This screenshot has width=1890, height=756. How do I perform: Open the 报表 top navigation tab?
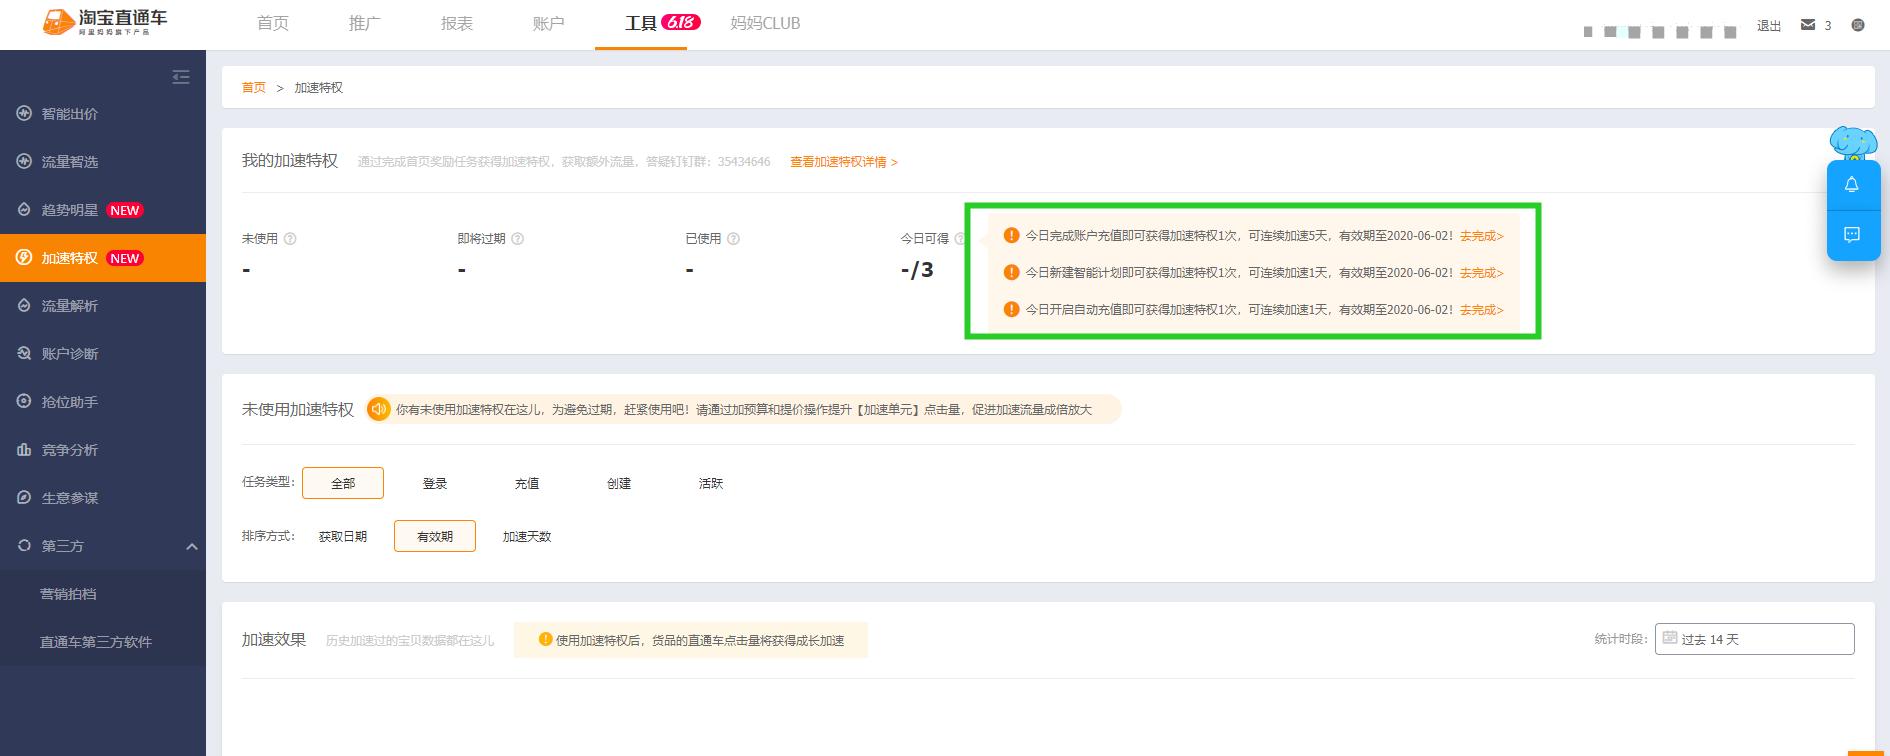(x=457, y=23)
